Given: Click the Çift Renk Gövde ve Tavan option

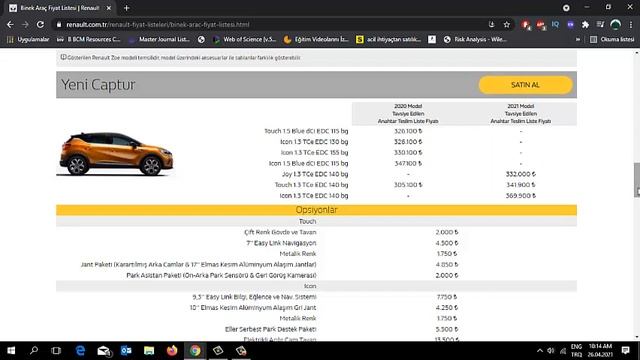Looking at the screenshot, I should coord(280,232).
